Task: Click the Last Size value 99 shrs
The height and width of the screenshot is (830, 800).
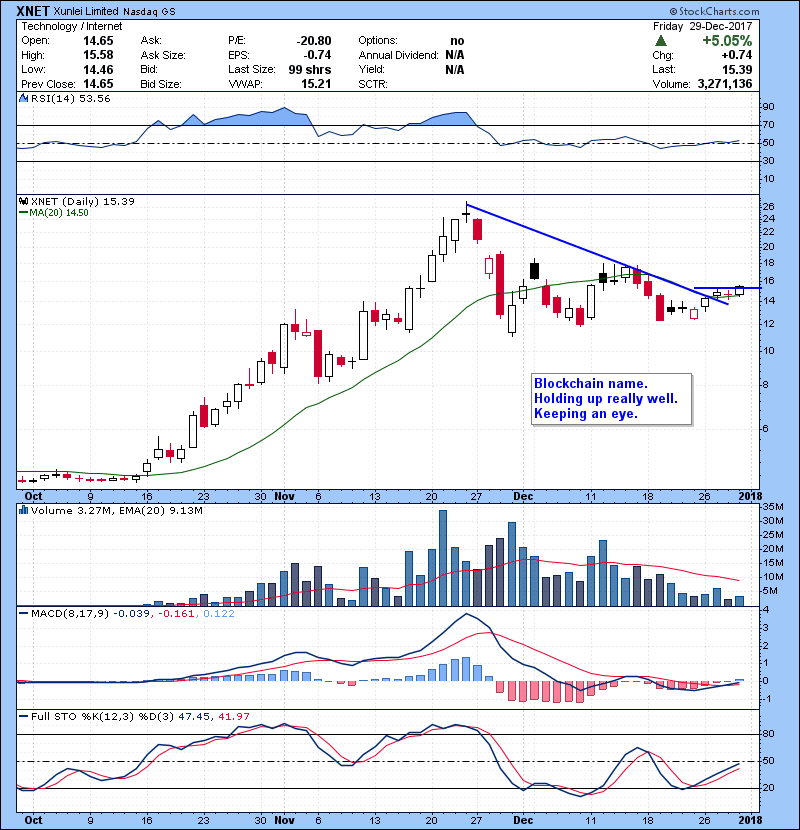Action: coord(310,69)
